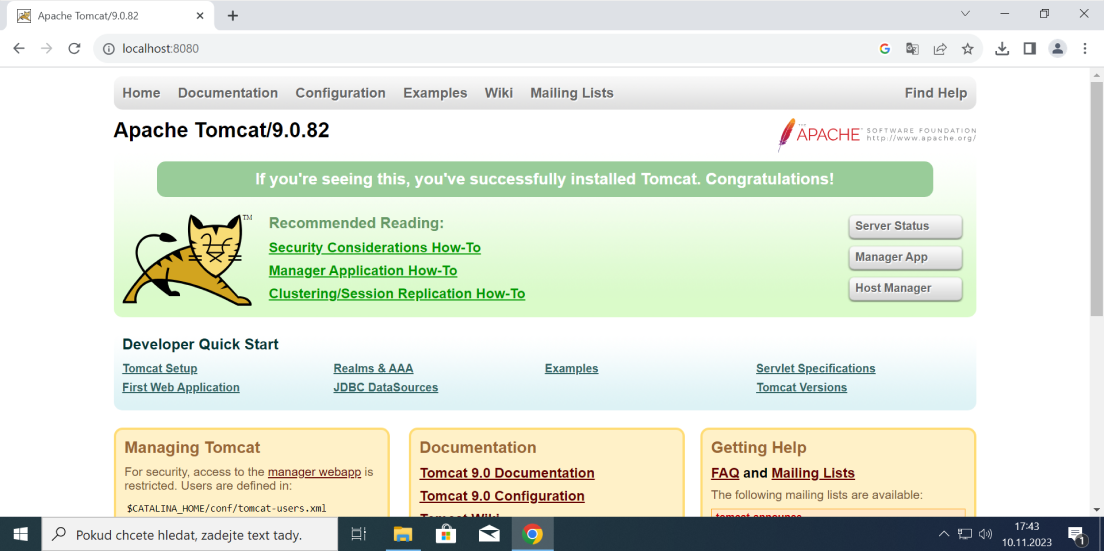
Task: Open the share this page icon
Action: (940, 48)
